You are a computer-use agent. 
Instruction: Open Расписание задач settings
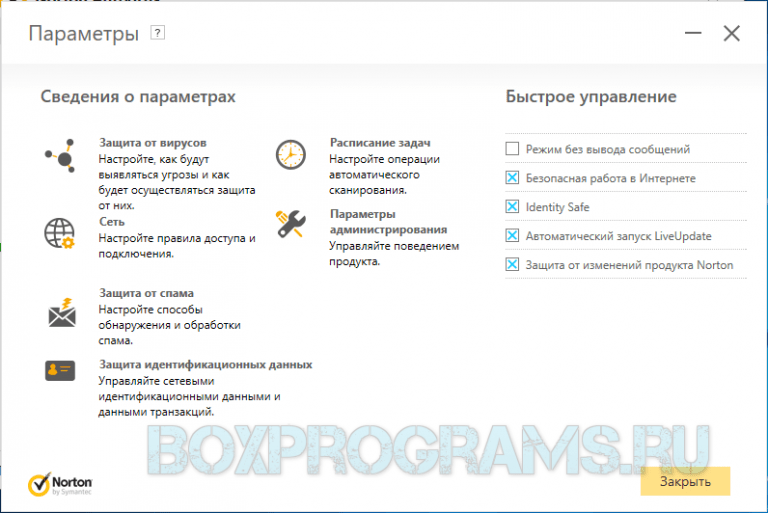pos(380,143)
